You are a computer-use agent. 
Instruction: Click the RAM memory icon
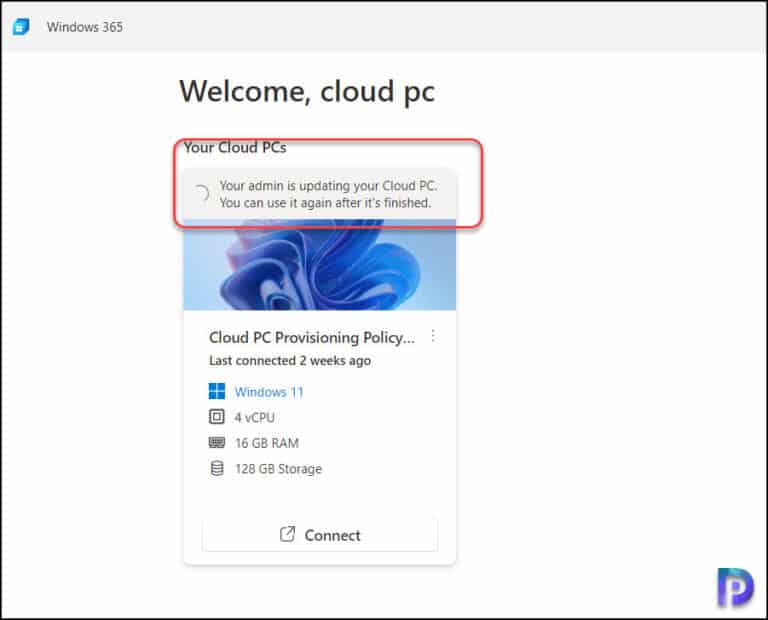coord(216,443)
